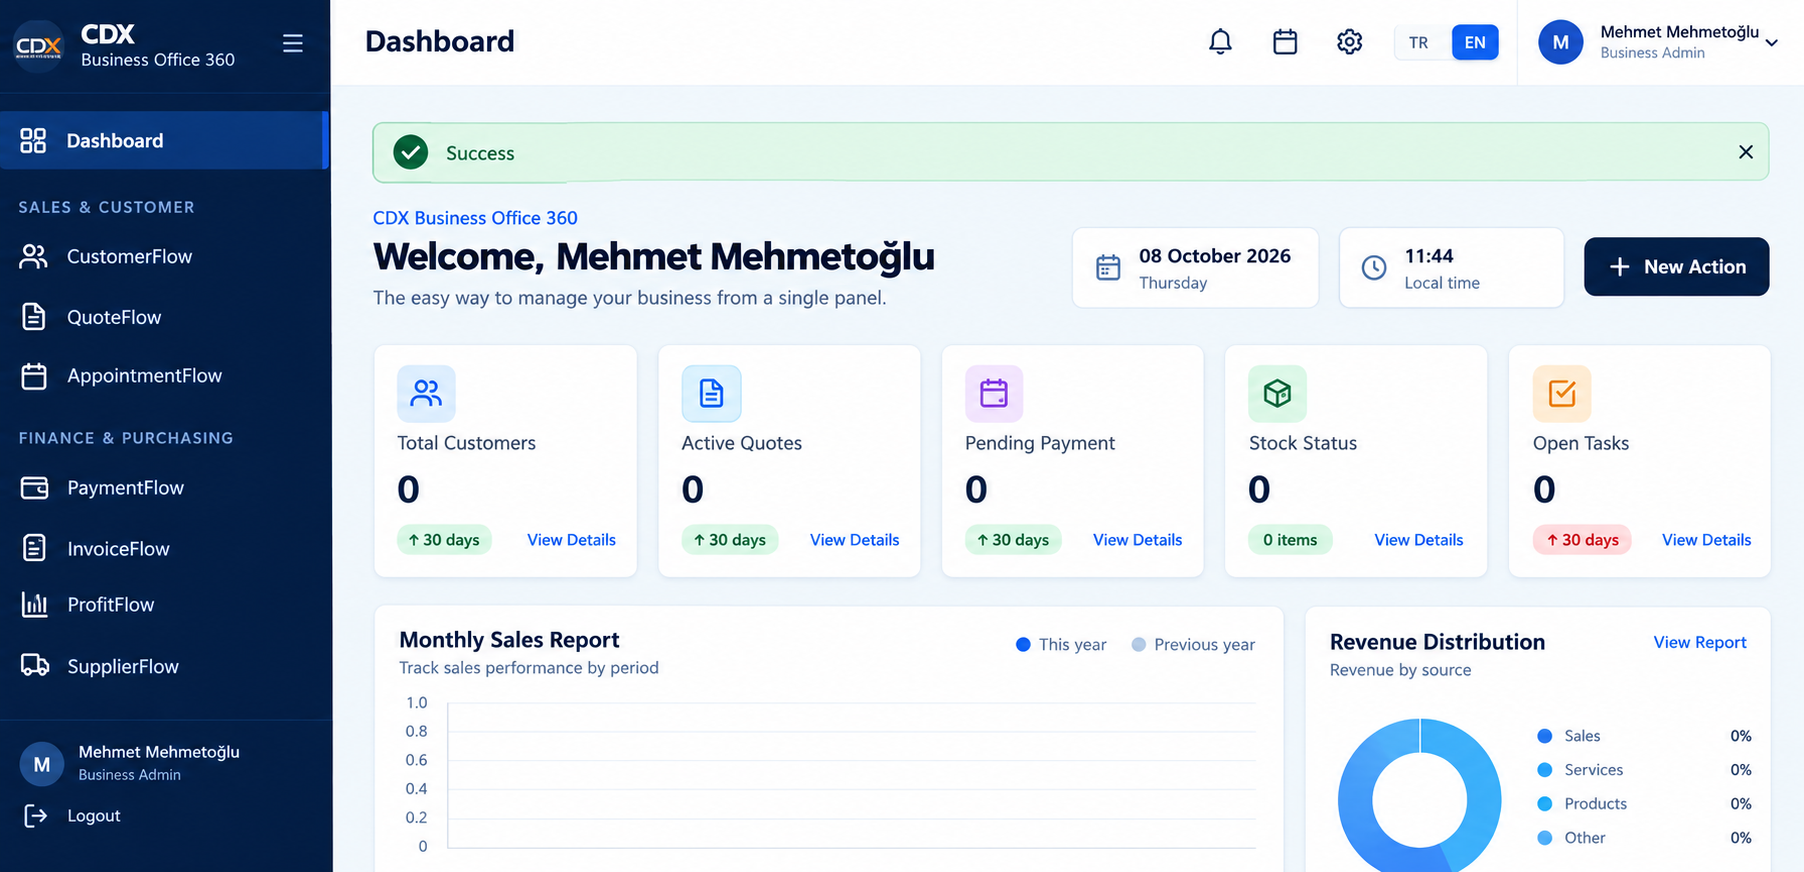Click the green Success checkmark icon
This screenshot has width=1804, height=872.
pyautogui.click(x=411, y=152)
